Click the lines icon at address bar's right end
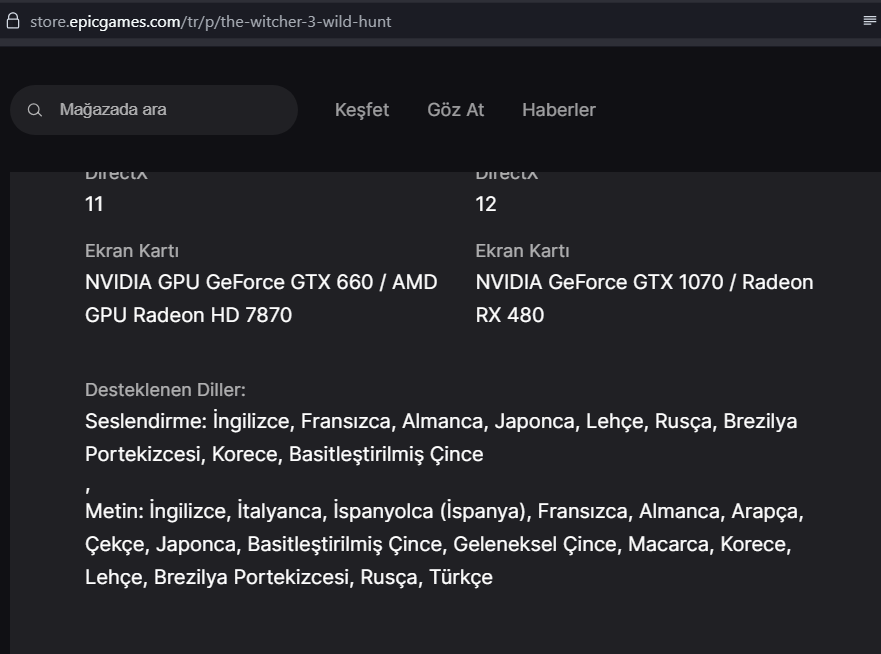The width and height of the screenshot is (881, 654). pyautogui.click(x=869, y=21)
